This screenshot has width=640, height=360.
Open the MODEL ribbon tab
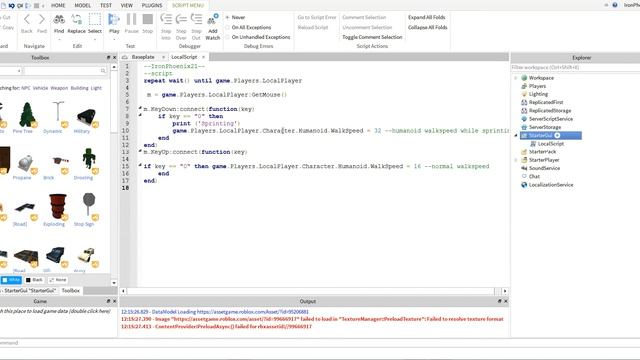pos(82,5)
